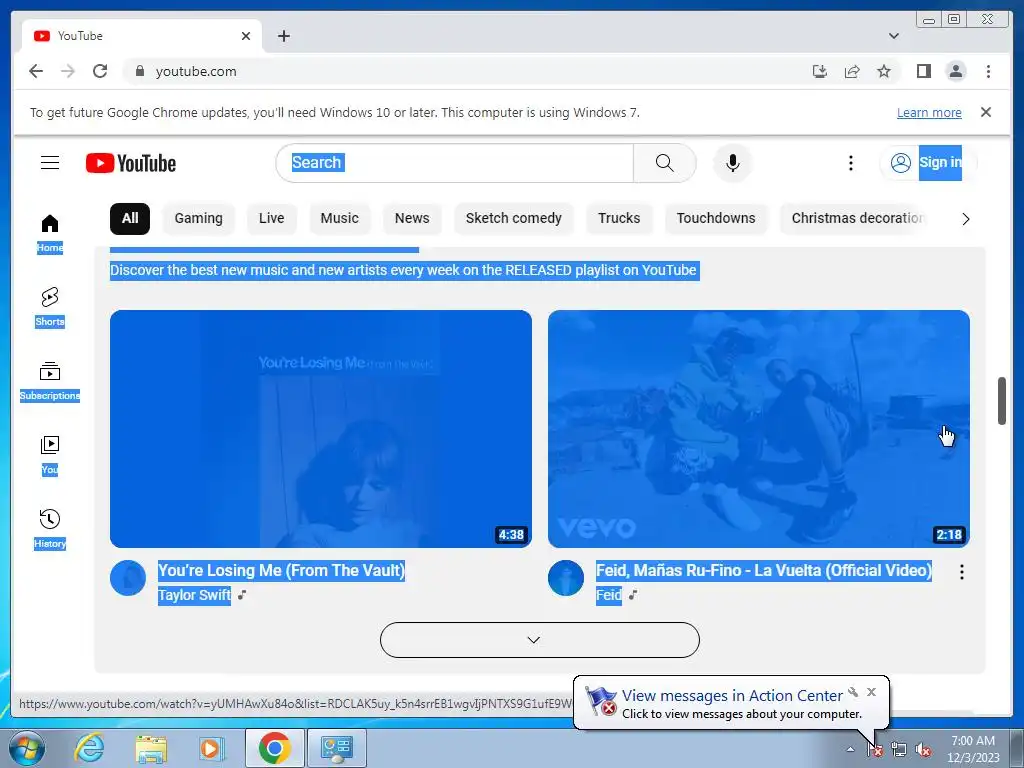Select the Touchdowns category chip
The width and height of the screenshot is (1024, 768).
point(716,218)
